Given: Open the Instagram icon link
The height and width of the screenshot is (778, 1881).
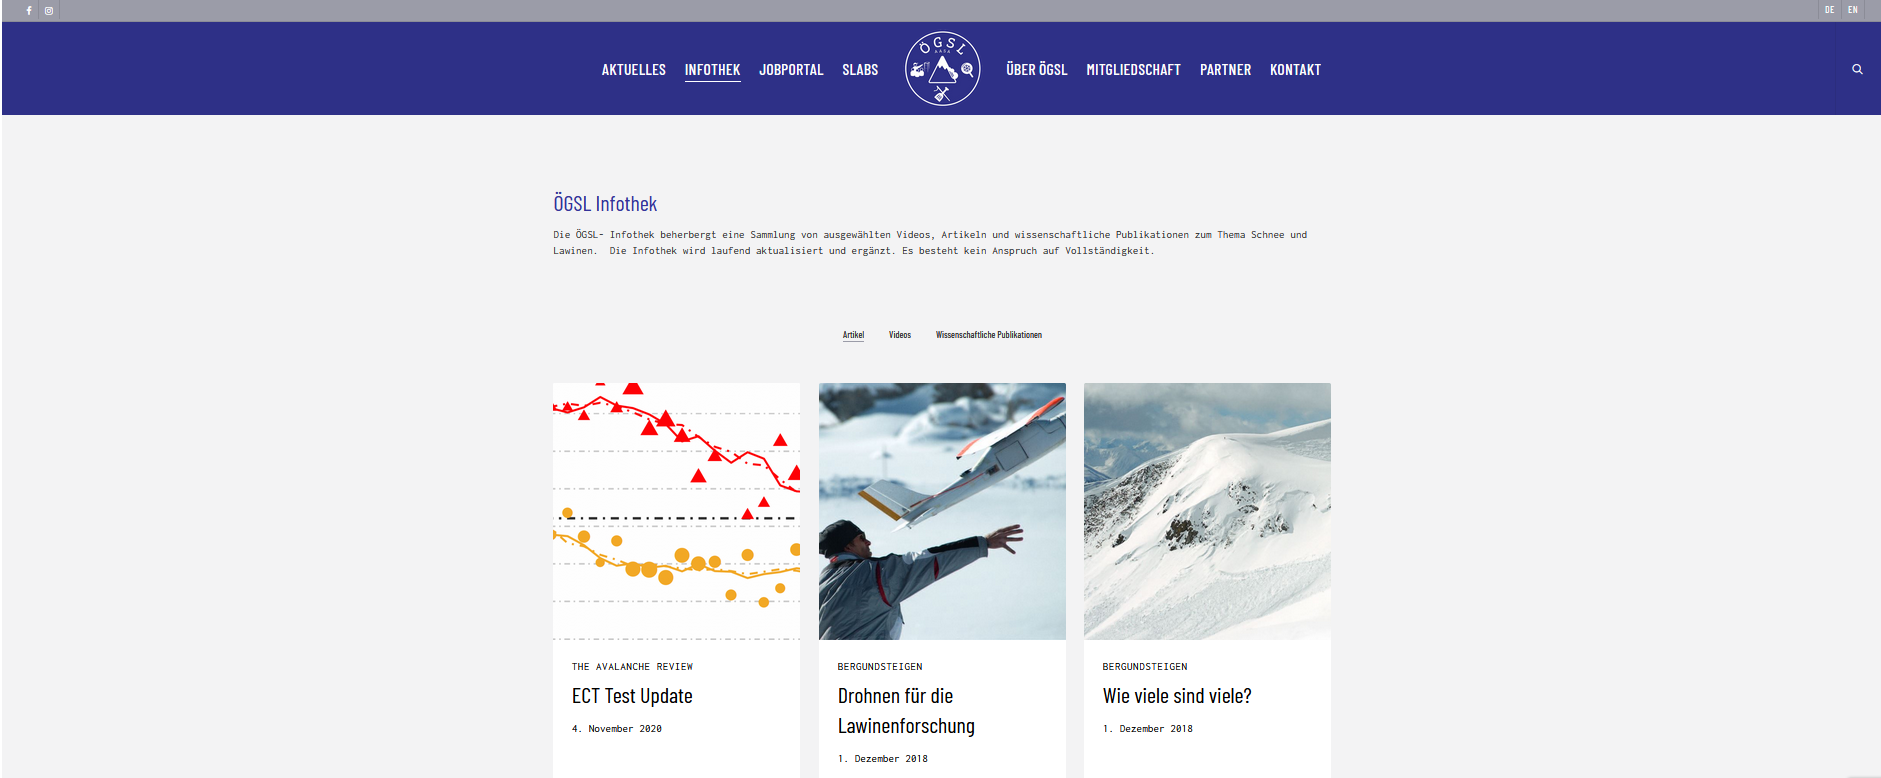Looking at the screenshot, I should [x=49, y=11].
